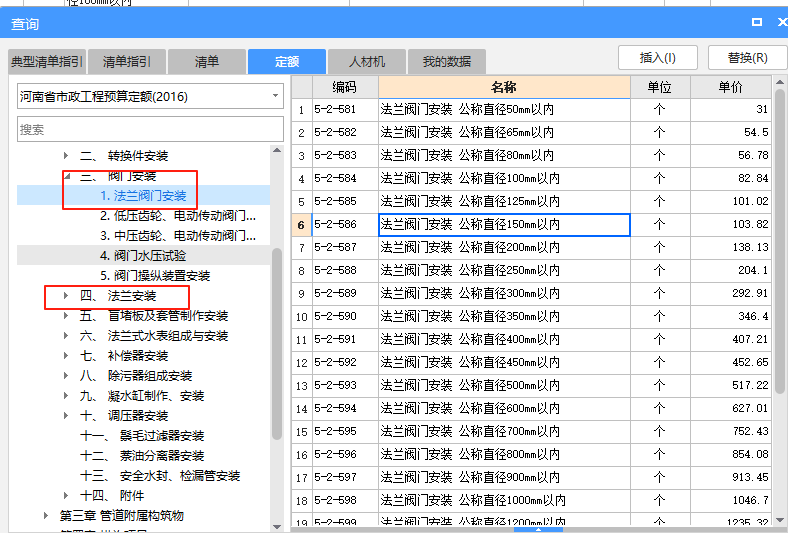Select code cell 5-2-596

345,455
